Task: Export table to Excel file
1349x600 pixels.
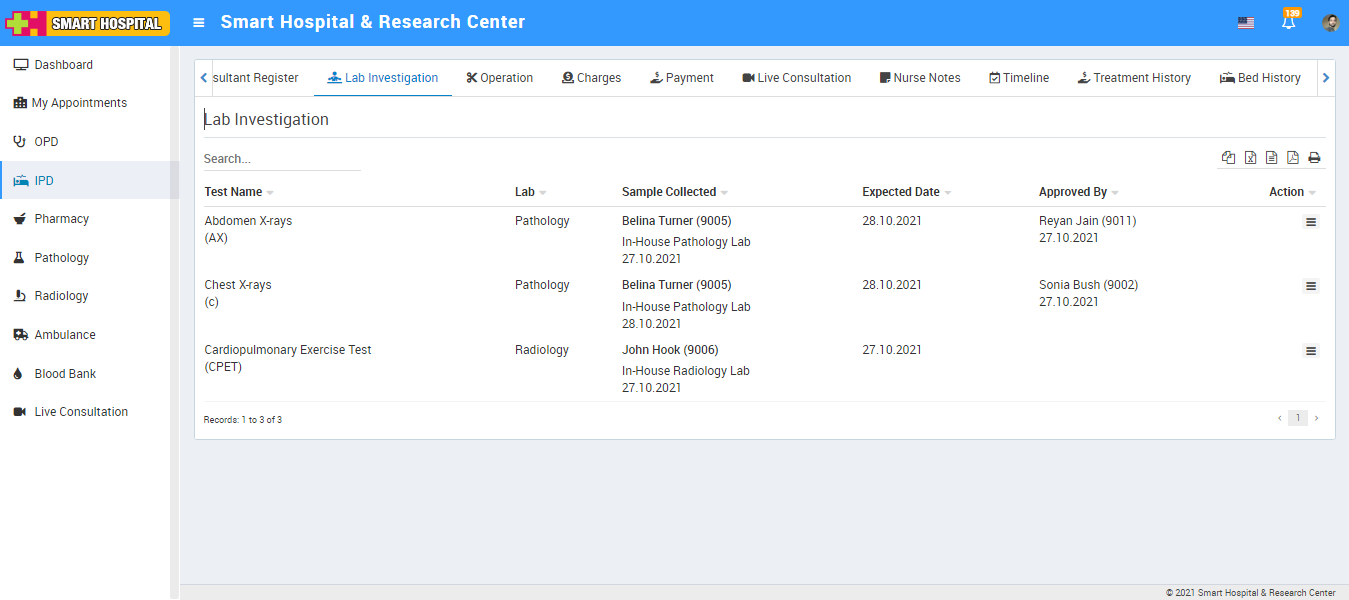Action: [x=1250, y=158]
